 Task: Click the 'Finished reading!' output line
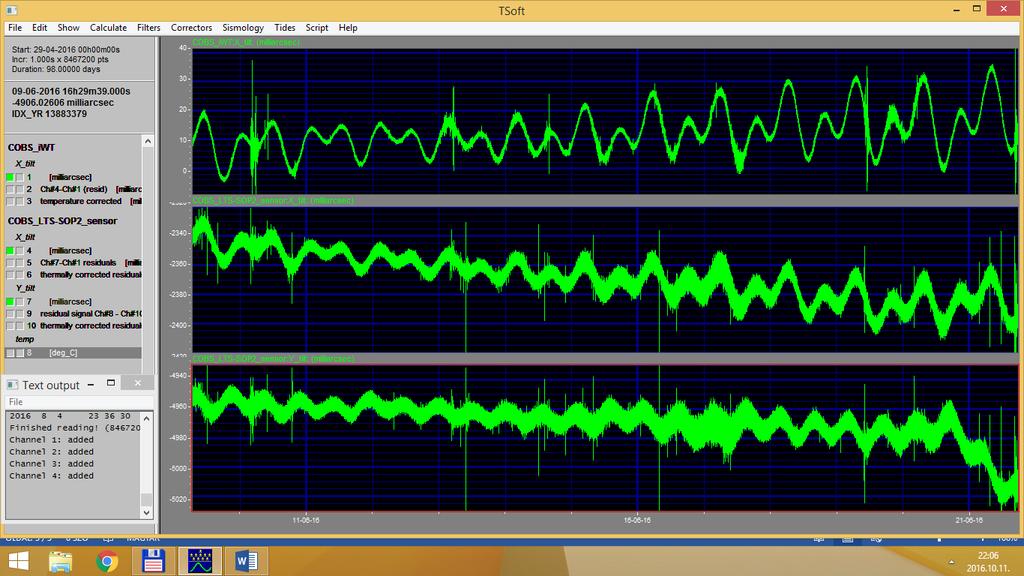(x=74, y=428)
